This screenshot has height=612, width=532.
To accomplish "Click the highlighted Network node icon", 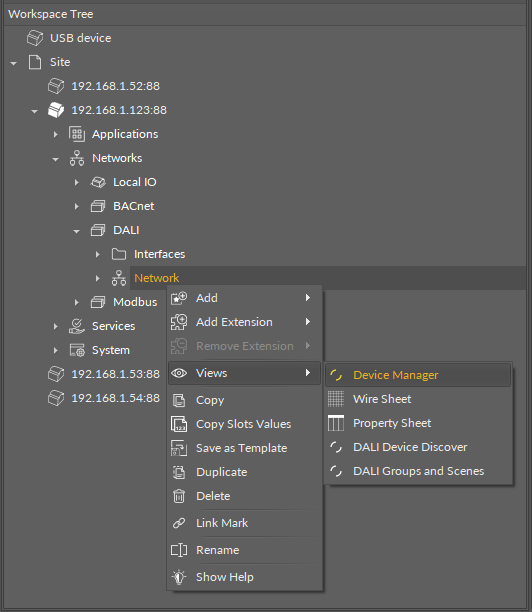I will coord(119,278).
